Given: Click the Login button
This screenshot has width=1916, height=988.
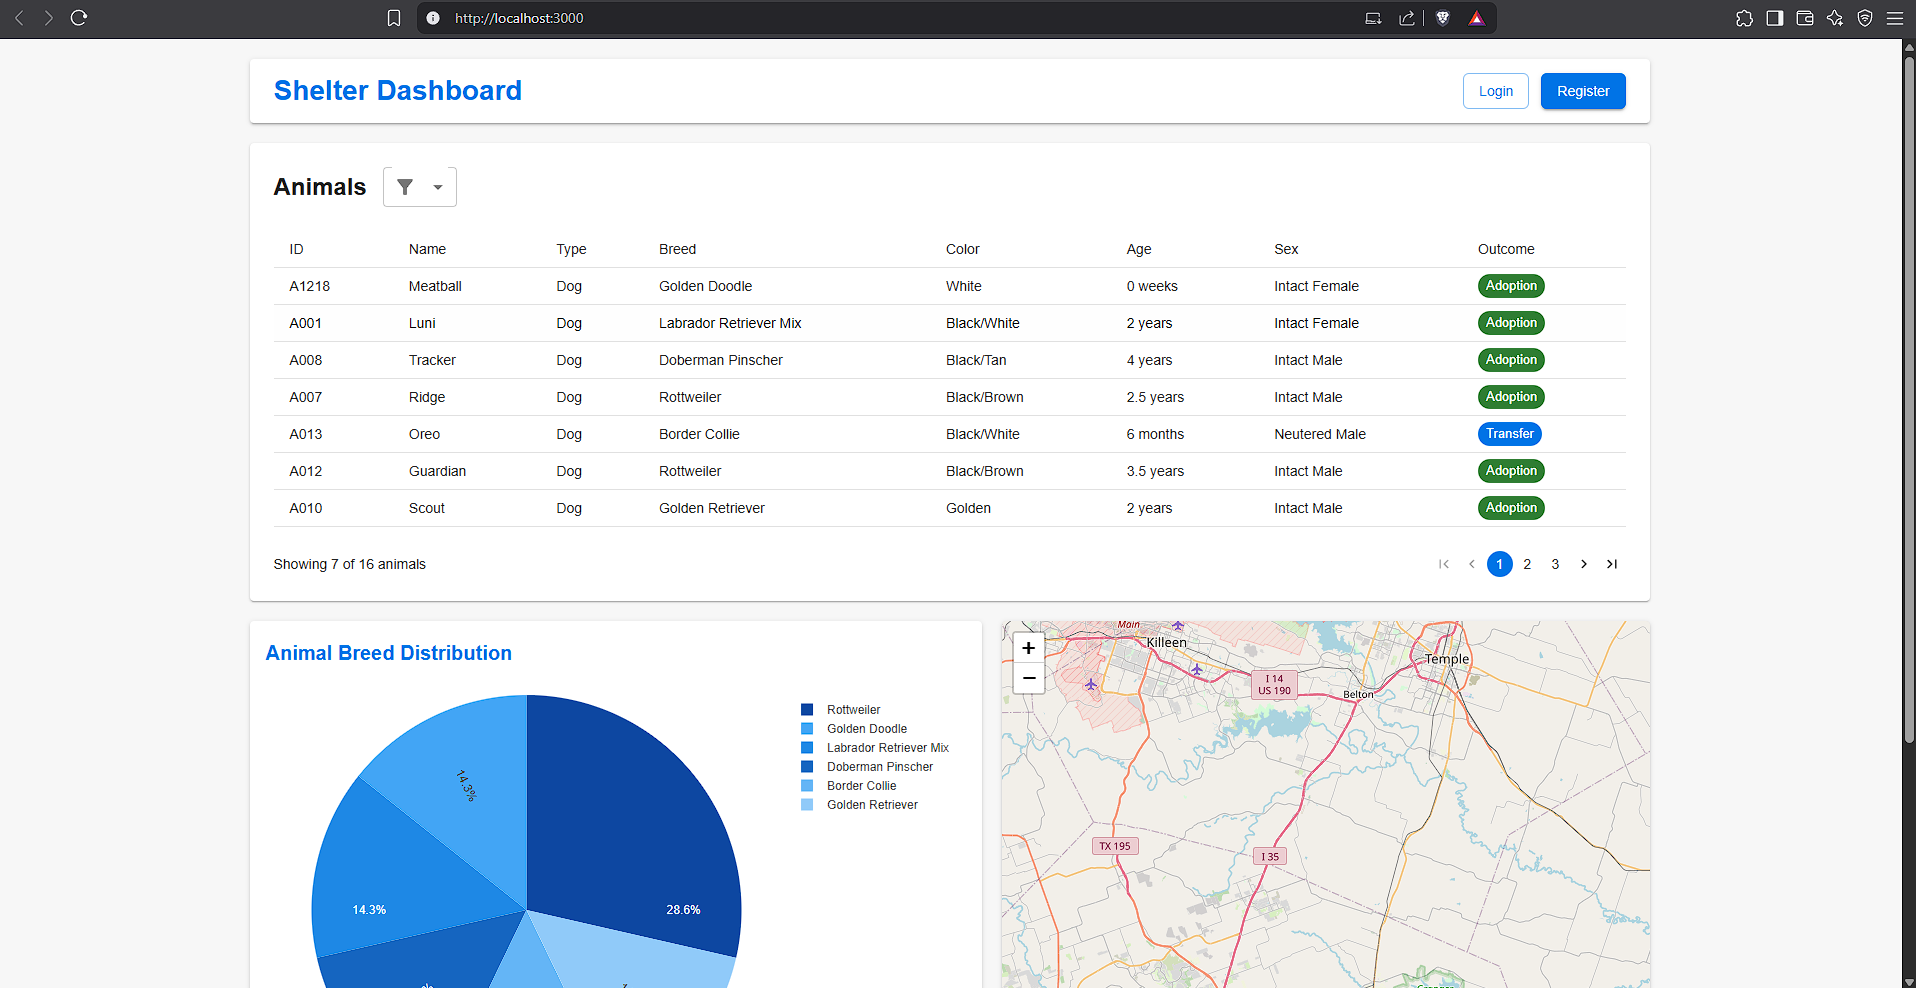Looking at the screenshot, I should tap(1496, 91).
